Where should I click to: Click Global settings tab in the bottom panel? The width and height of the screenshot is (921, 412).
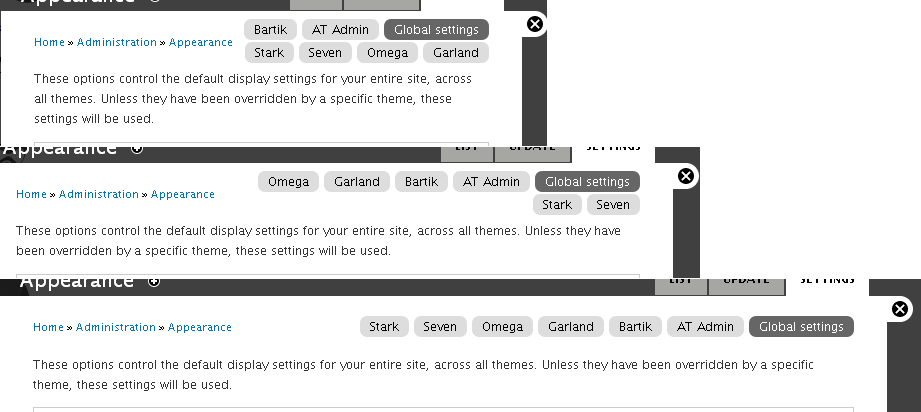coord(801,327)
